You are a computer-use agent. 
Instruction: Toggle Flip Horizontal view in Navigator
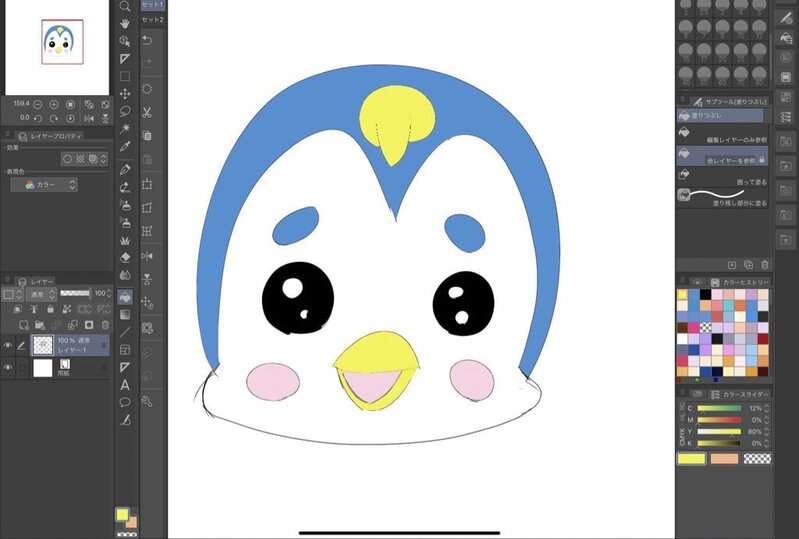coord(89,118)
